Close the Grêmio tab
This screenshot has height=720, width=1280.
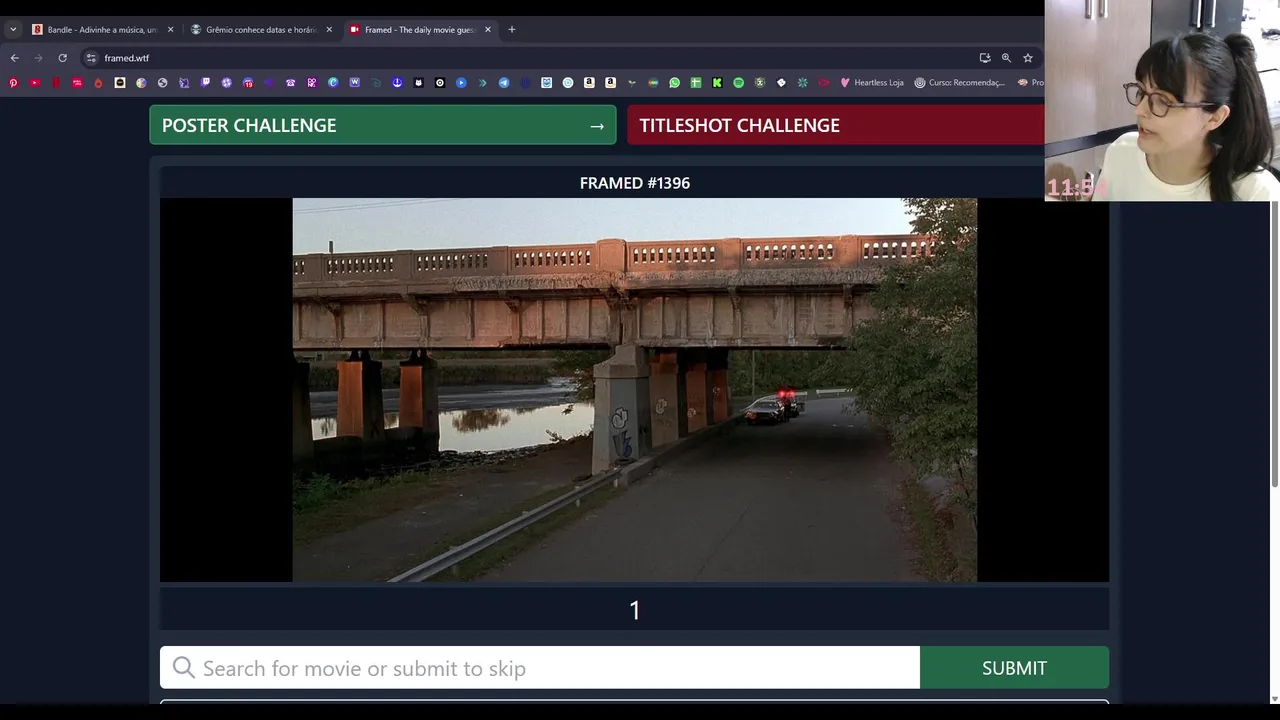click(329, 30)
